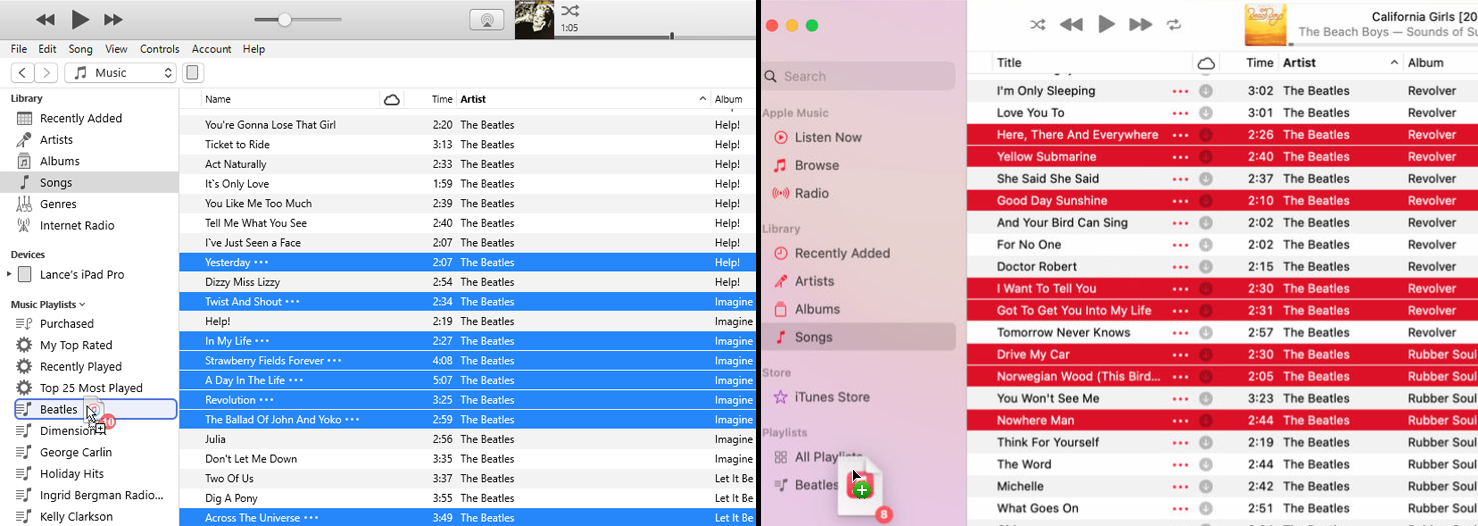
Task: Click the iTunes previous track button
Action: coord(45,20)
